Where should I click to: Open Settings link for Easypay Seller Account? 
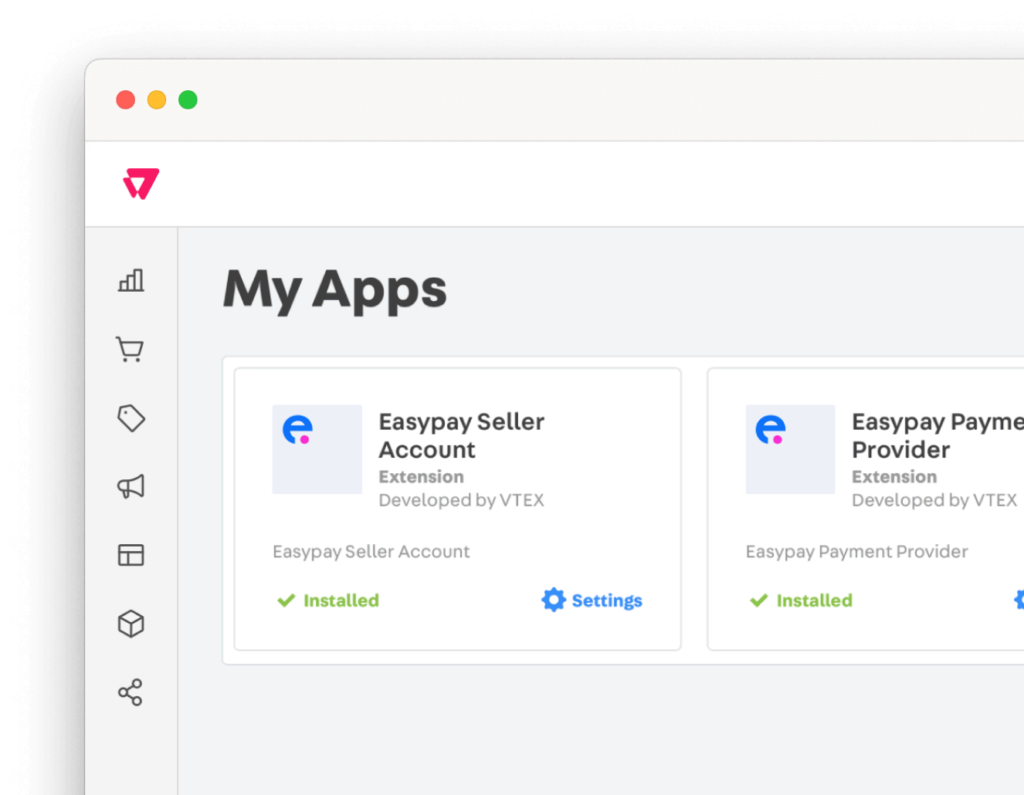tap(606, 601)
